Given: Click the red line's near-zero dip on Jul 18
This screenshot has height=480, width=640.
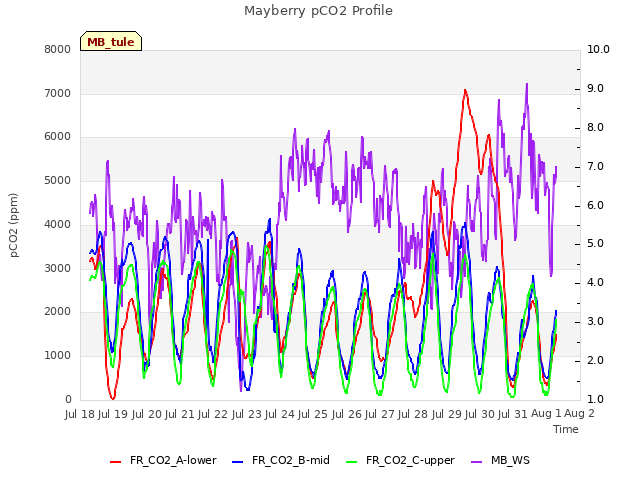Looking at the screenshot, I should 113,398.
